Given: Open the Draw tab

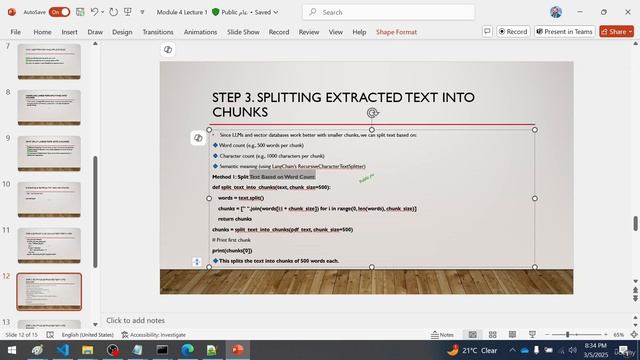Looking at the screenshot, I should pyautogui.click(x=95, y=32).
